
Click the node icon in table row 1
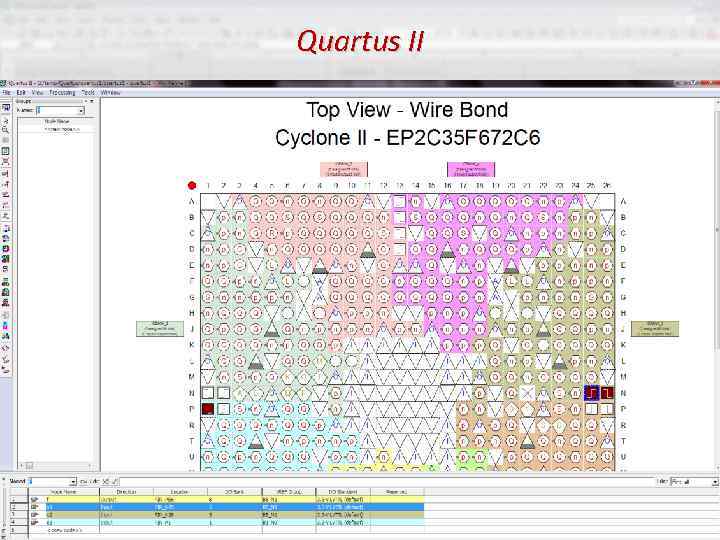coord(35,500)
